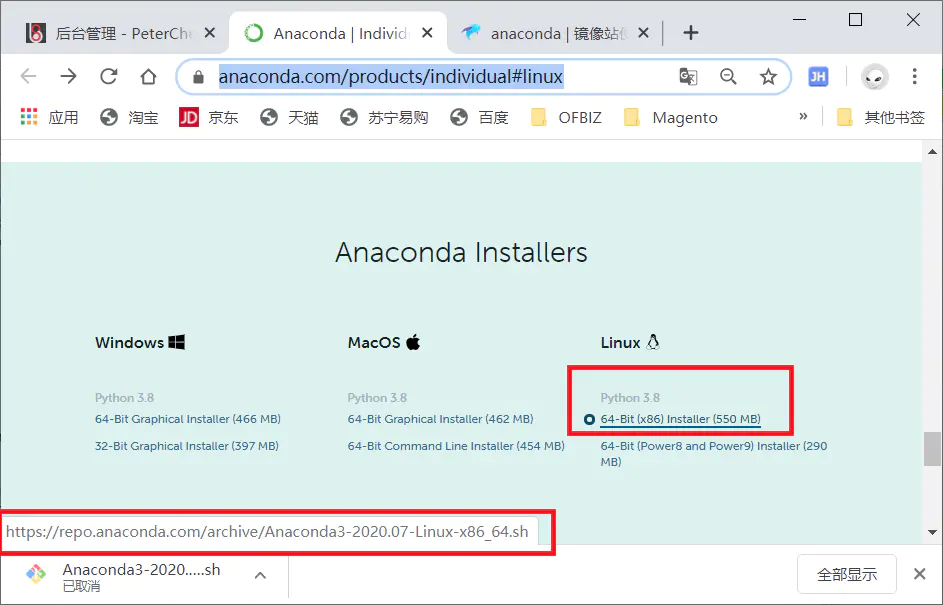Download MacOS 64-Bit Graphical Installer (462 MB)
The image size is (943, 605).
(440, 419)
